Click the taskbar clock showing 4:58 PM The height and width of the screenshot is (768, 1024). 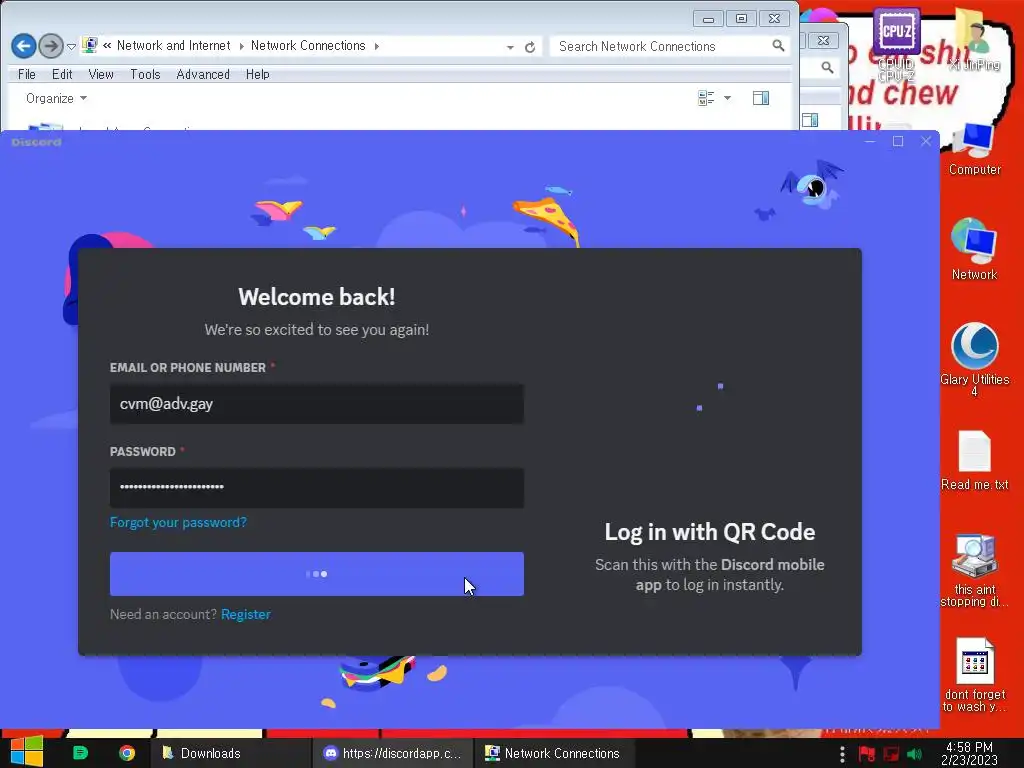pyautogui.click(x=969, y=753)
